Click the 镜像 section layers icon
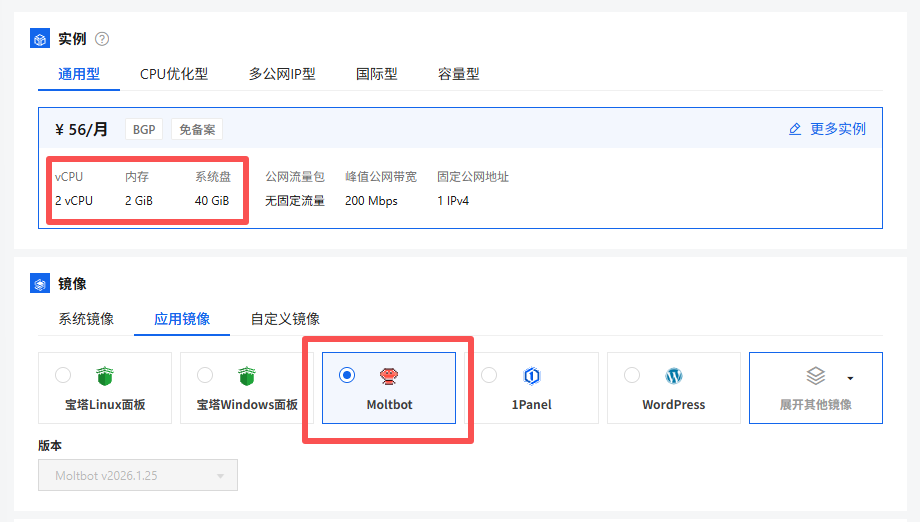Image resolution: width=920 pixels, height=522 pixels. click(40, 284)
